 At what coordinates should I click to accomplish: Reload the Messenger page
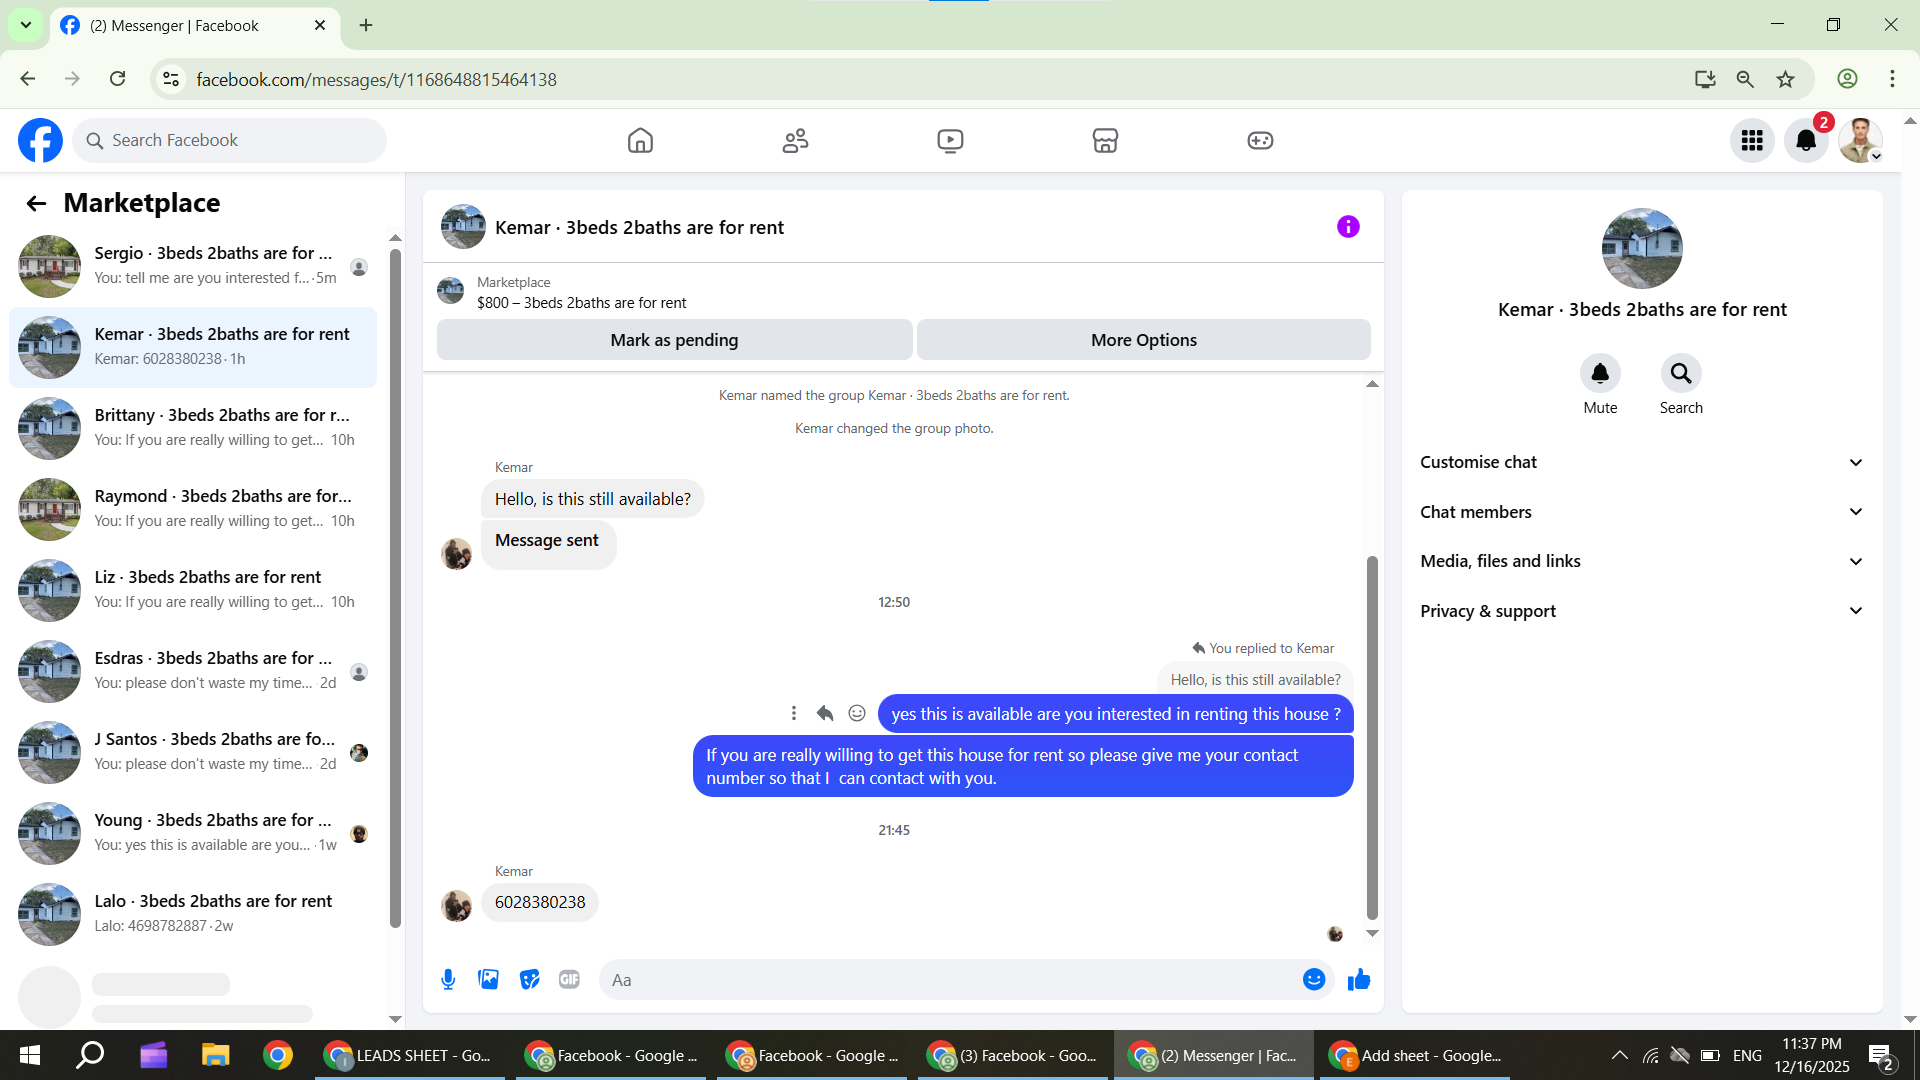(x=117, y=79)
